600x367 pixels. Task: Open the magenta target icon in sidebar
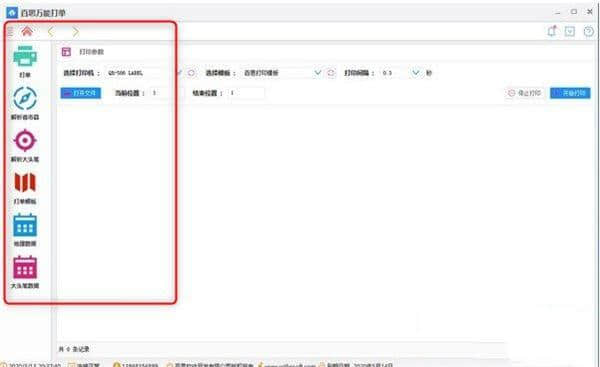click(x=25, y=141)
